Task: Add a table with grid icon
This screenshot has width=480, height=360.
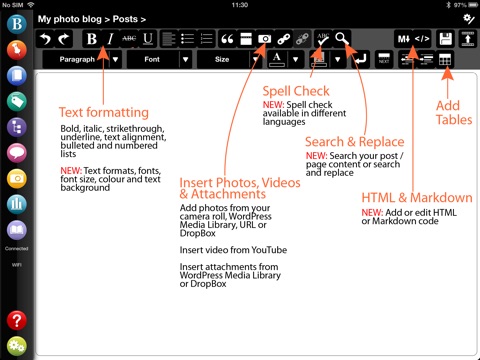Action: 445,60
